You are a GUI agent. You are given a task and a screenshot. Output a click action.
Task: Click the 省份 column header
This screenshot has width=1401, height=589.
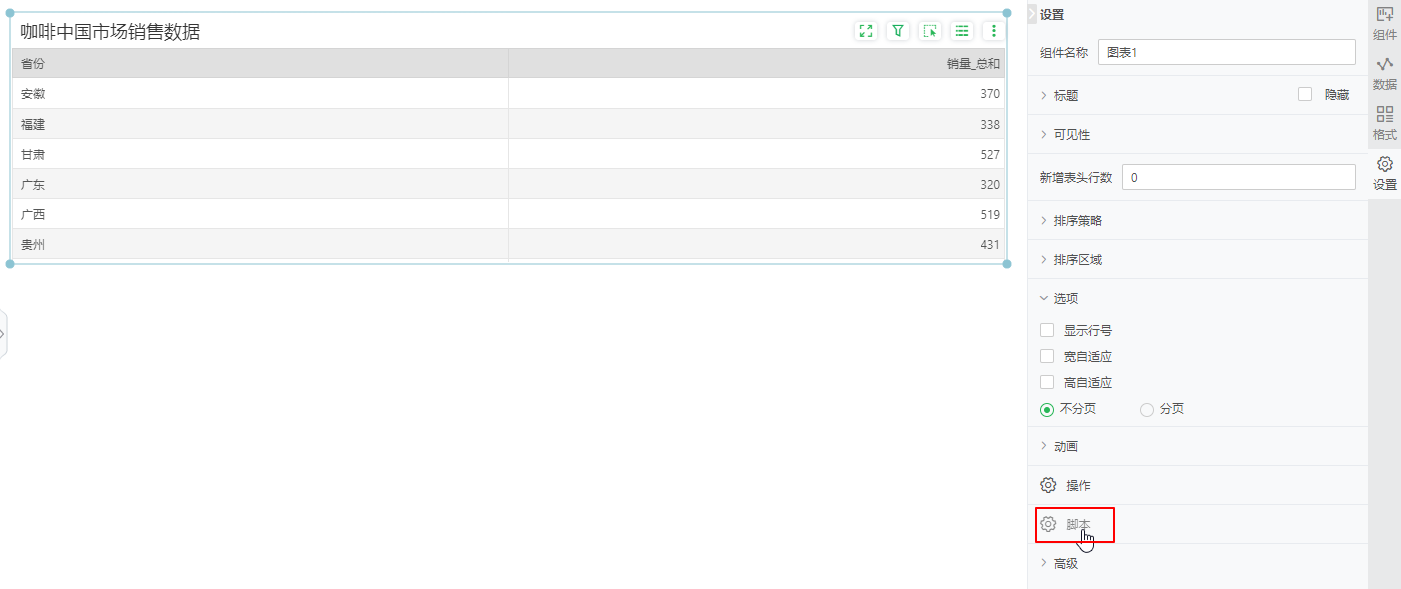pyautogui.click(x=33, y=64)
